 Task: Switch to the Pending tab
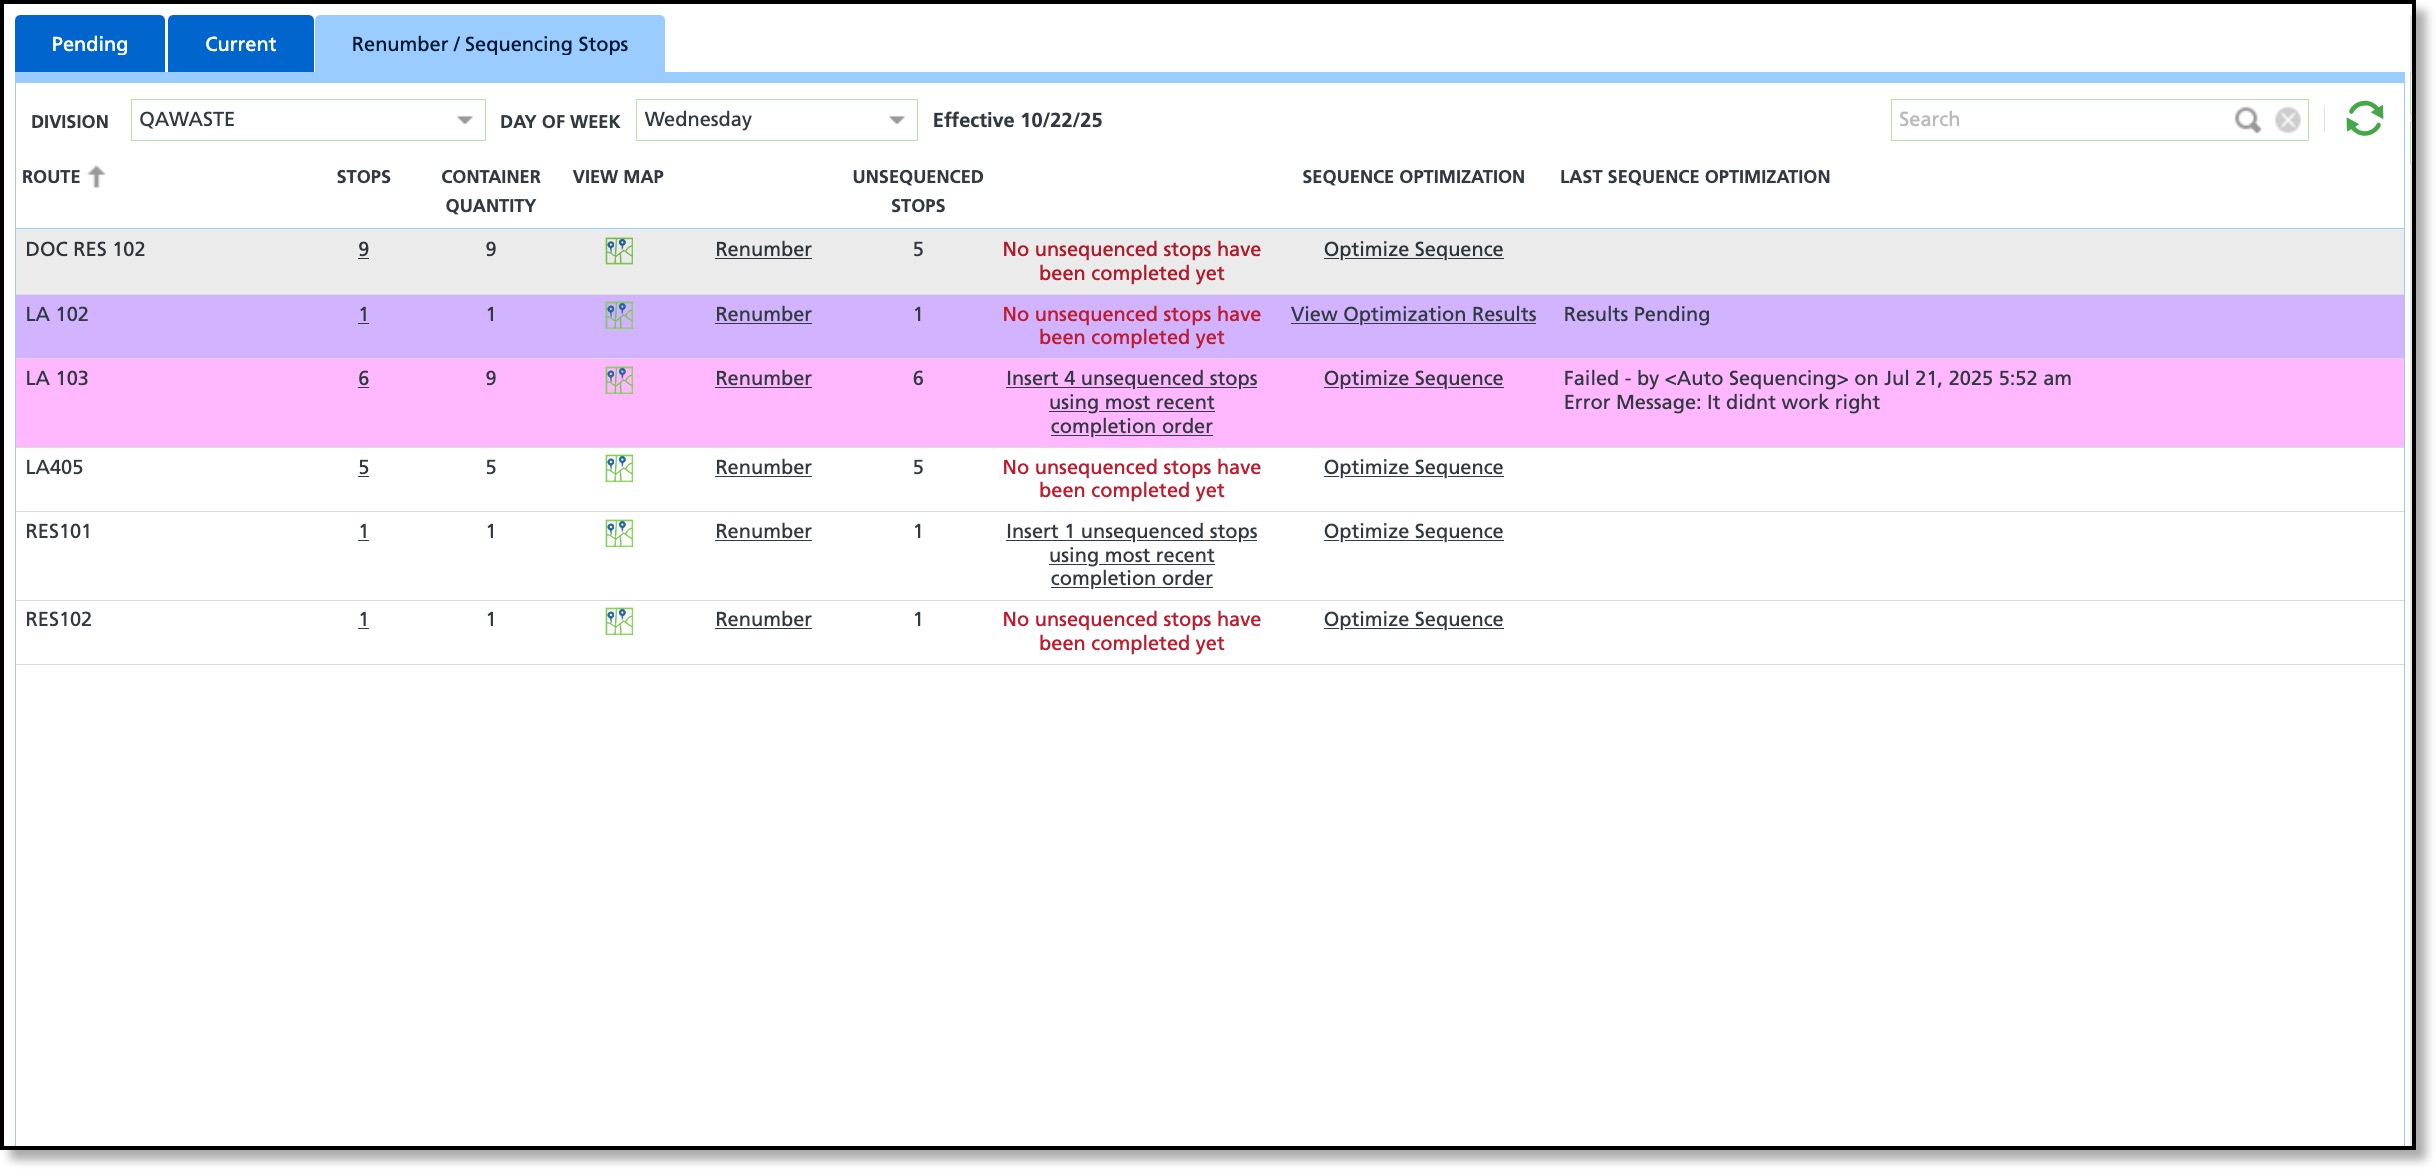pyautogui.click(x=89, y=44)
